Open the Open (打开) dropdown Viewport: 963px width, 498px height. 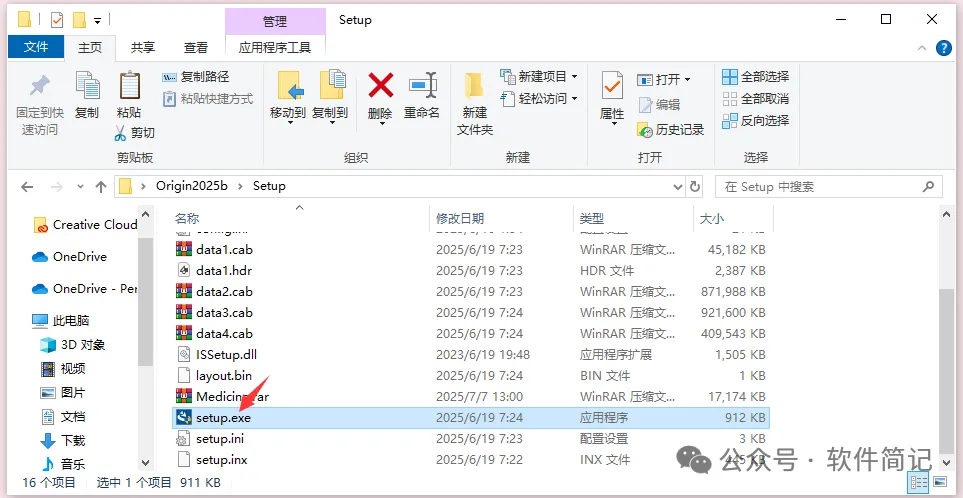664,80
